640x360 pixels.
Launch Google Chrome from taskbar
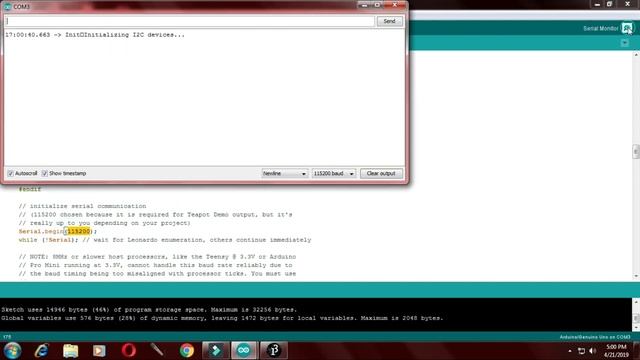click(187, 351)
